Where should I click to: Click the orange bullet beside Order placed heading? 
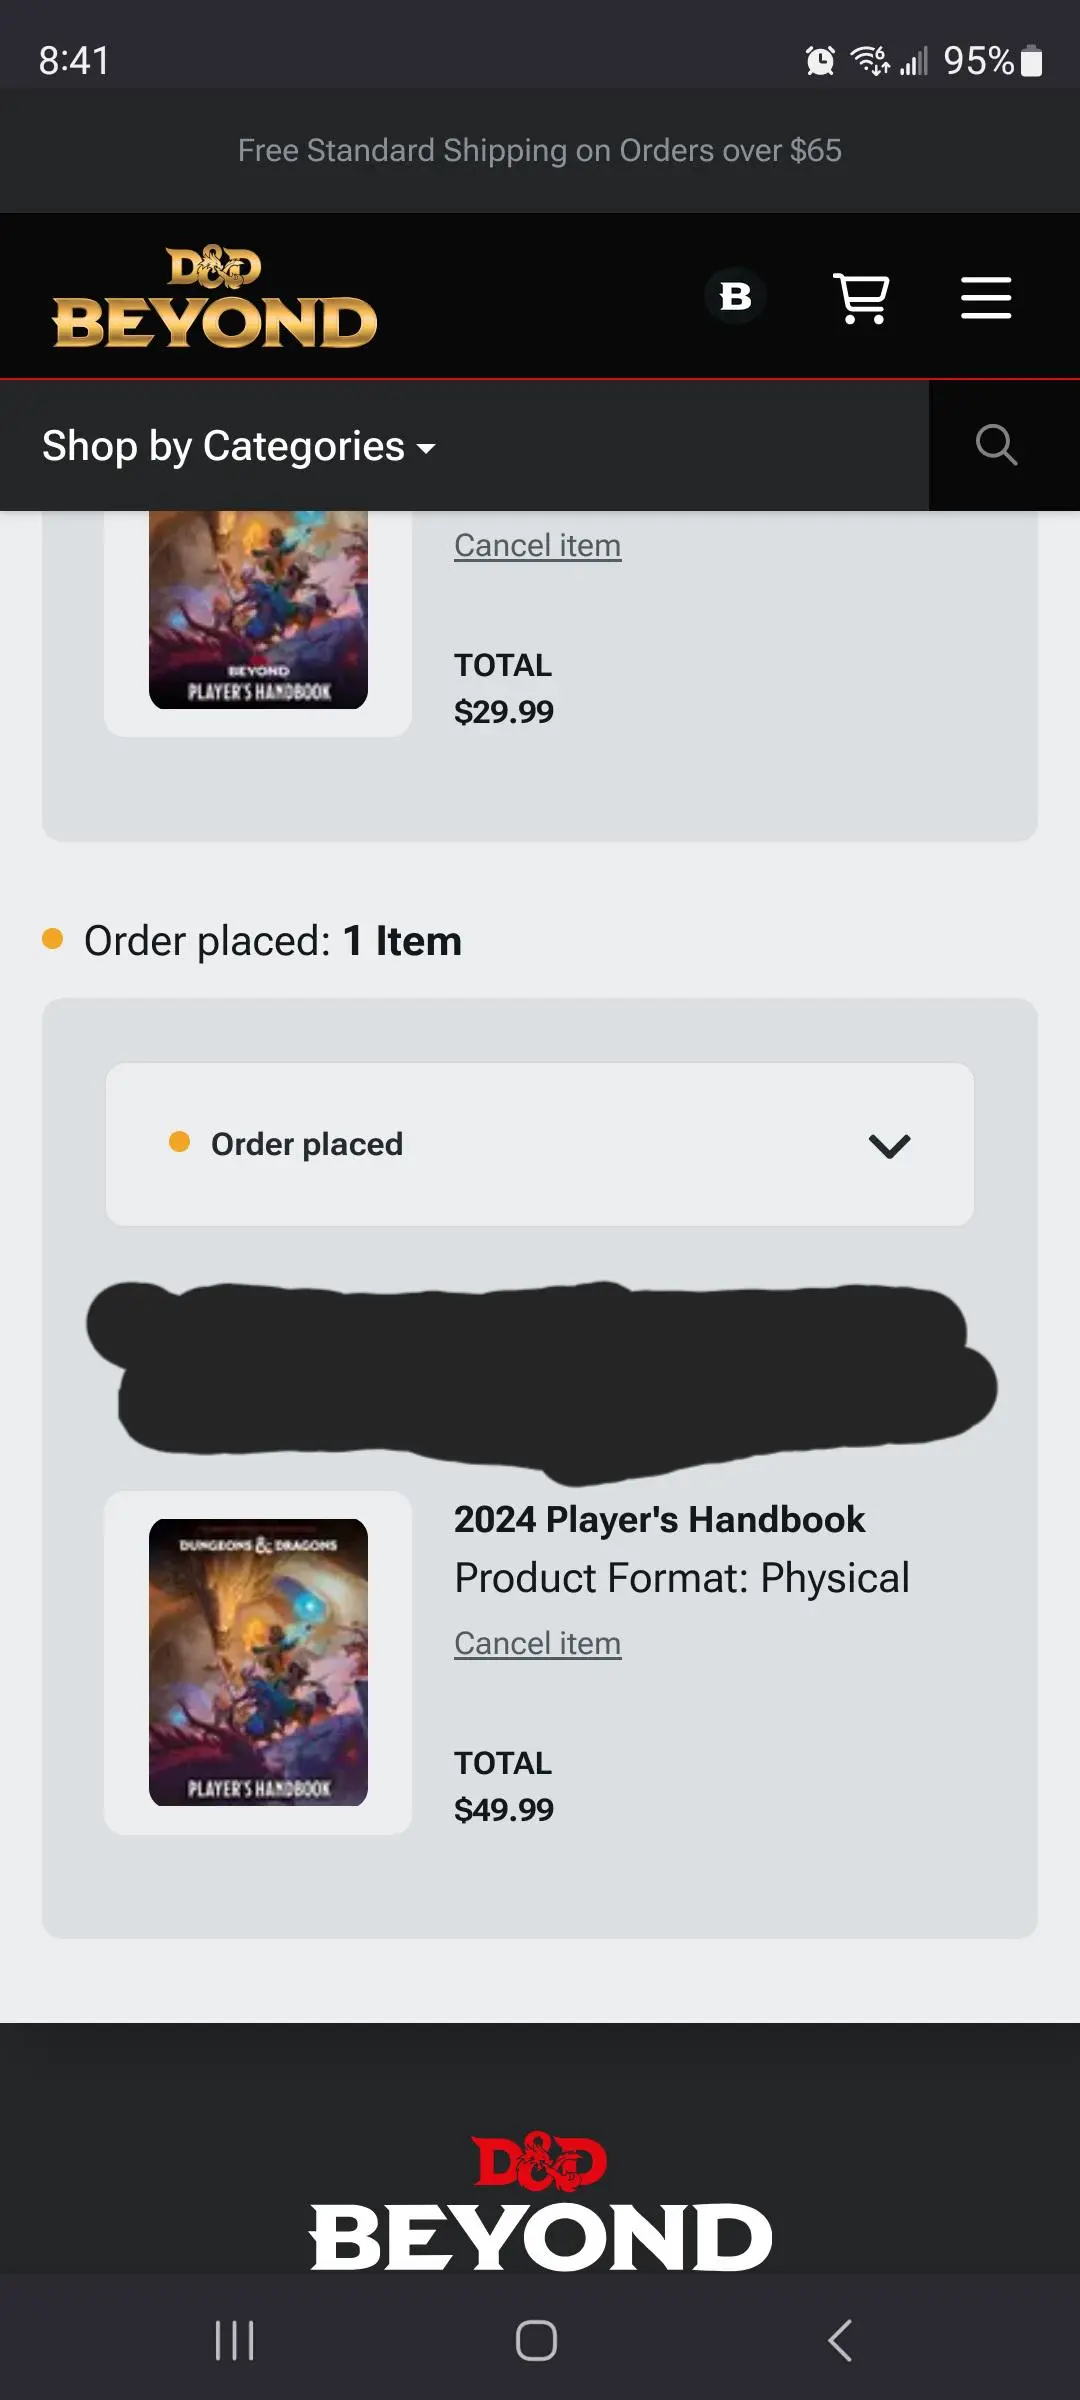[53, 938]
